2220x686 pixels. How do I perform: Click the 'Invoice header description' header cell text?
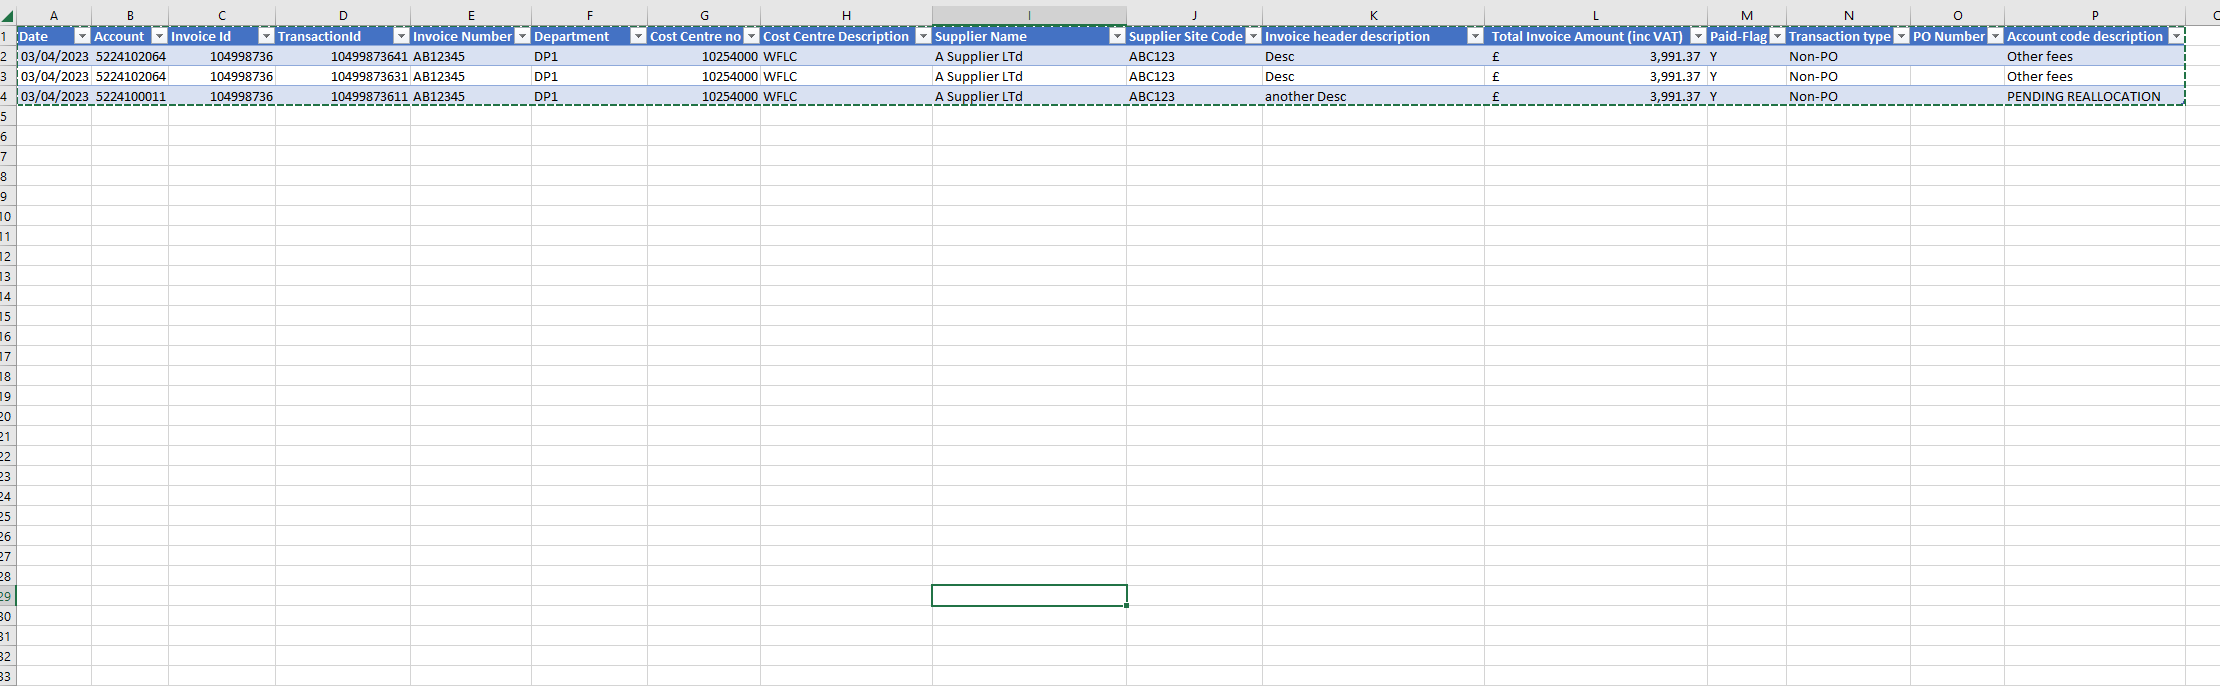click(1347, 36)
